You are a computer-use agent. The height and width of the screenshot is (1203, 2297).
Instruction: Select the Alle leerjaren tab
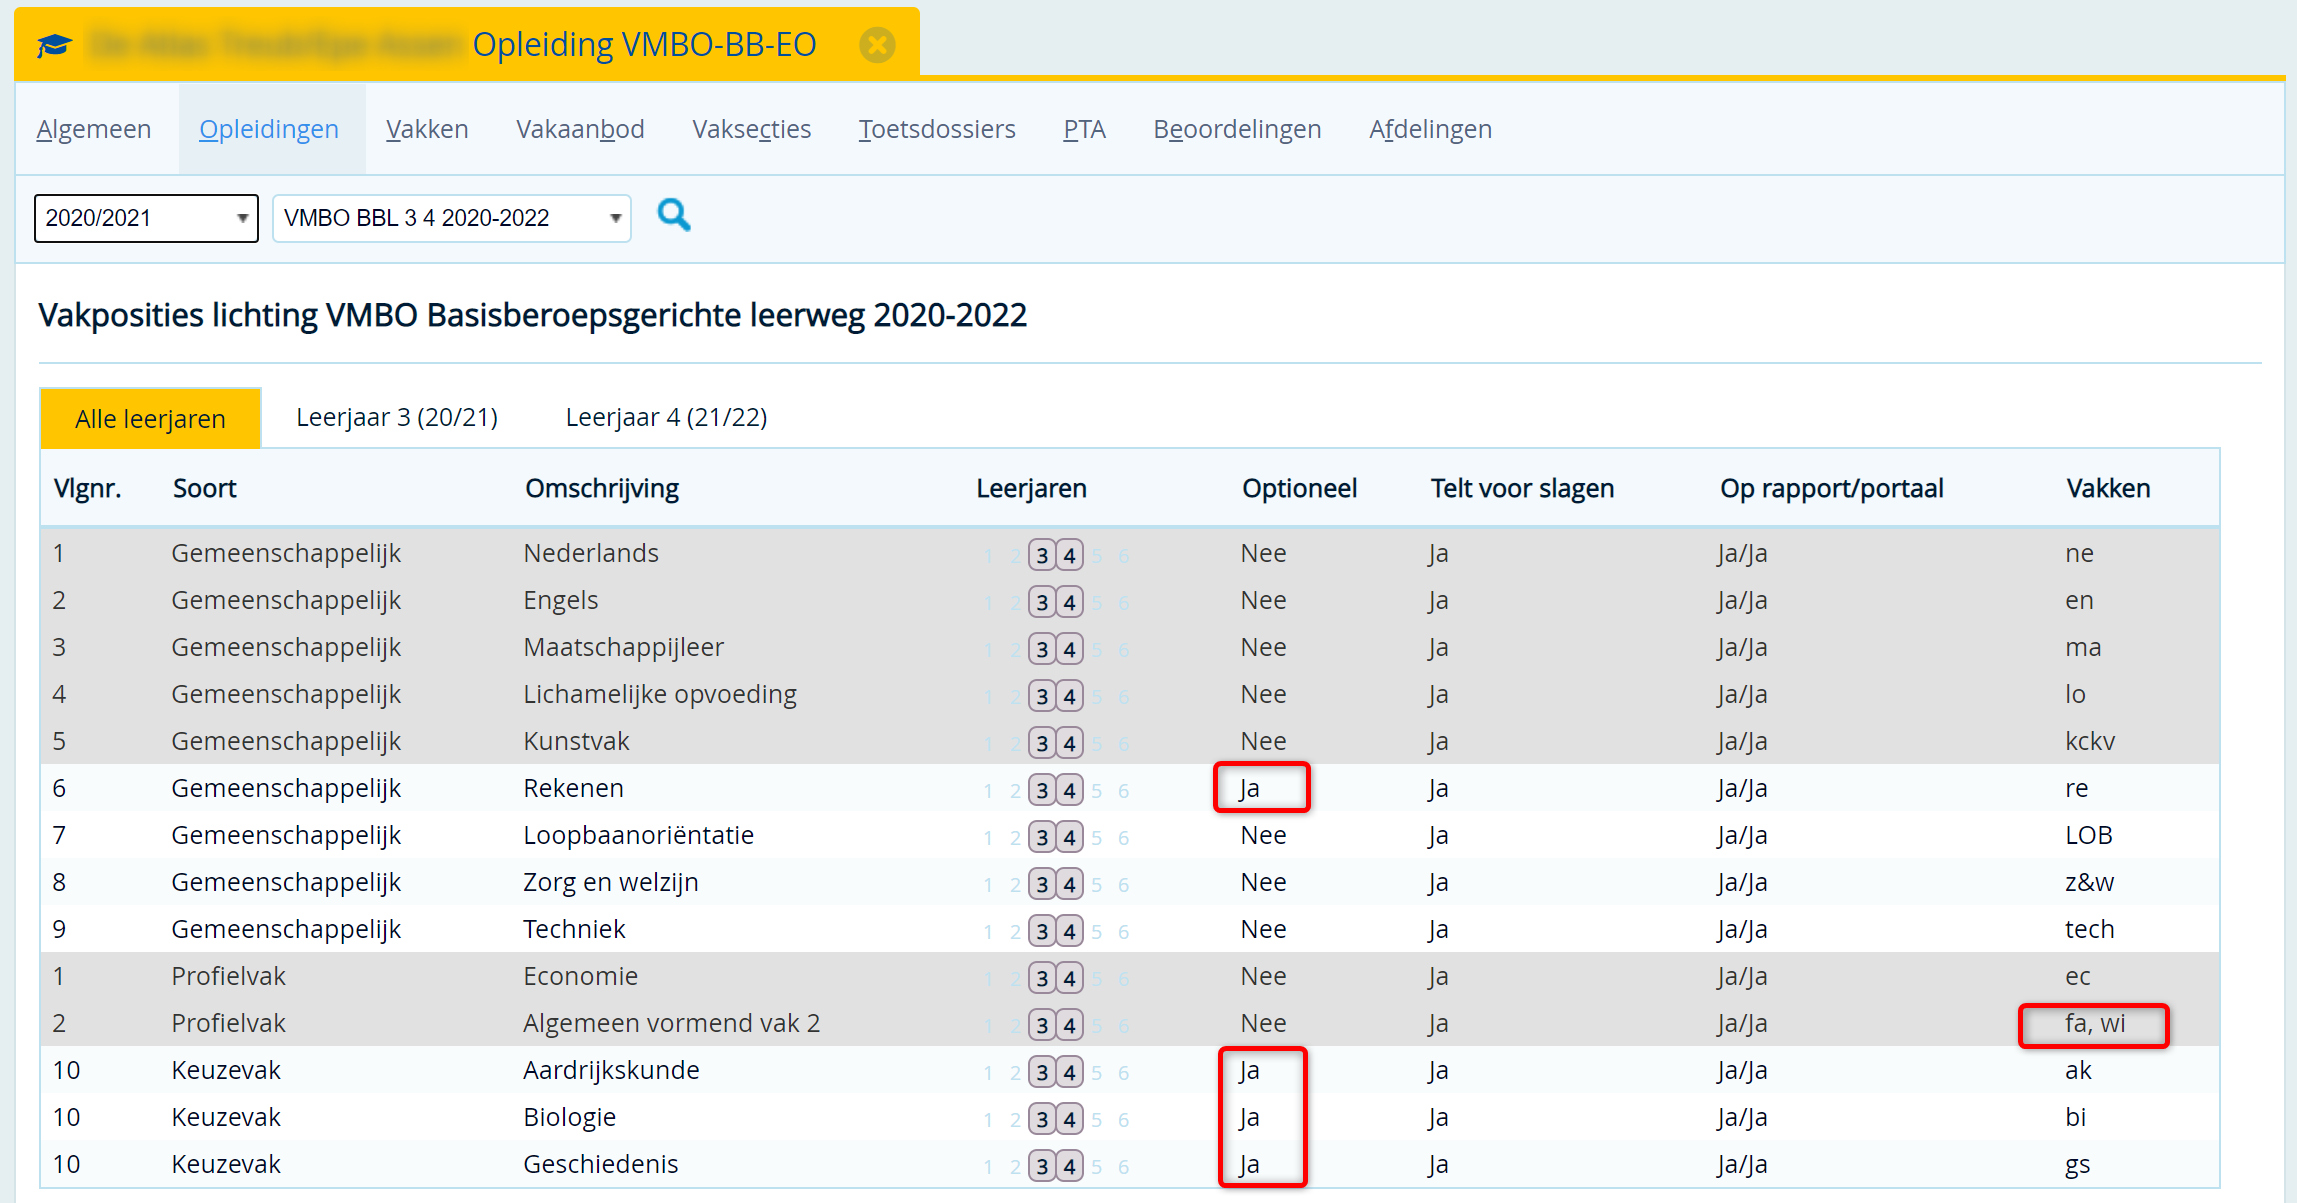(150, 418)
